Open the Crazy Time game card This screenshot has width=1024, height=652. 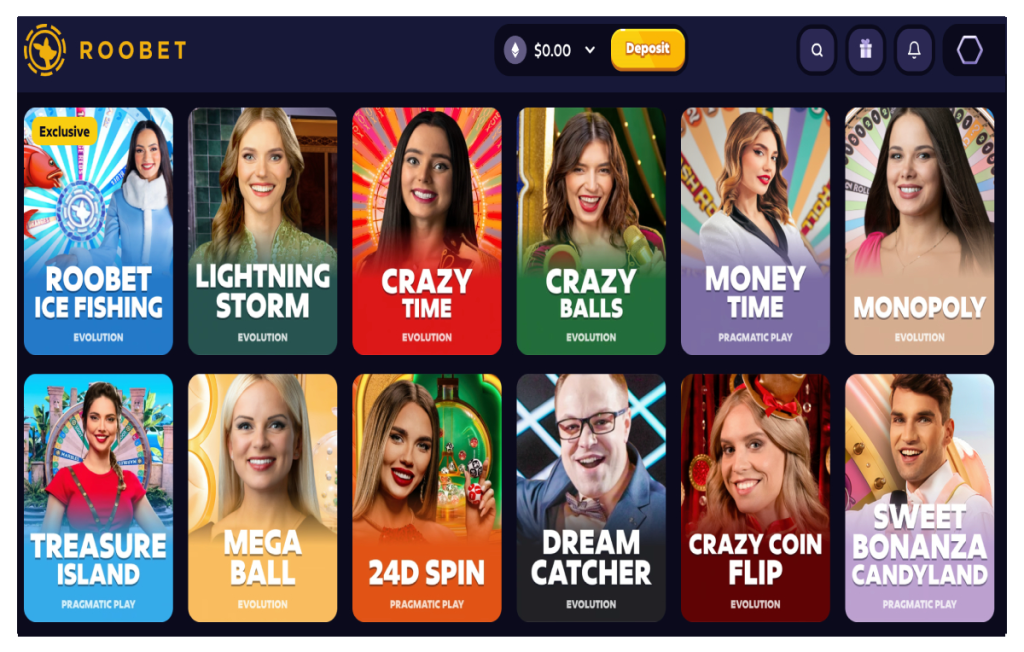[427, 231]
